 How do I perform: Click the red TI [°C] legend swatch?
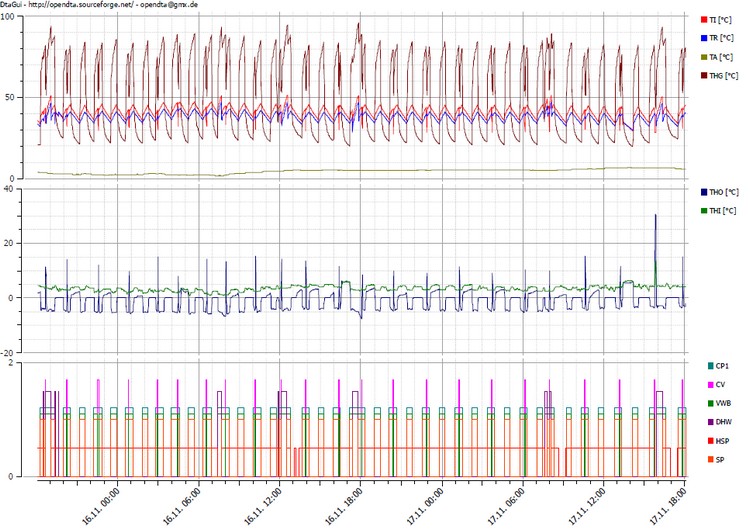tap(703, 19)
